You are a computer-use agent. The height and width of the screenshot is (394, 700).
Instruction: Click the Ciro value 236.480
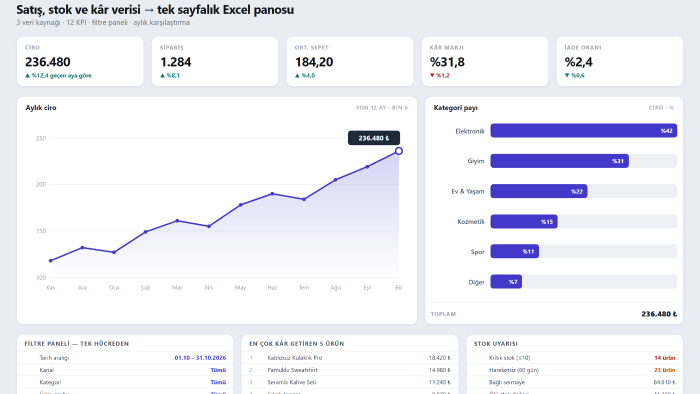pyautogui.click(x=48, y=62)
